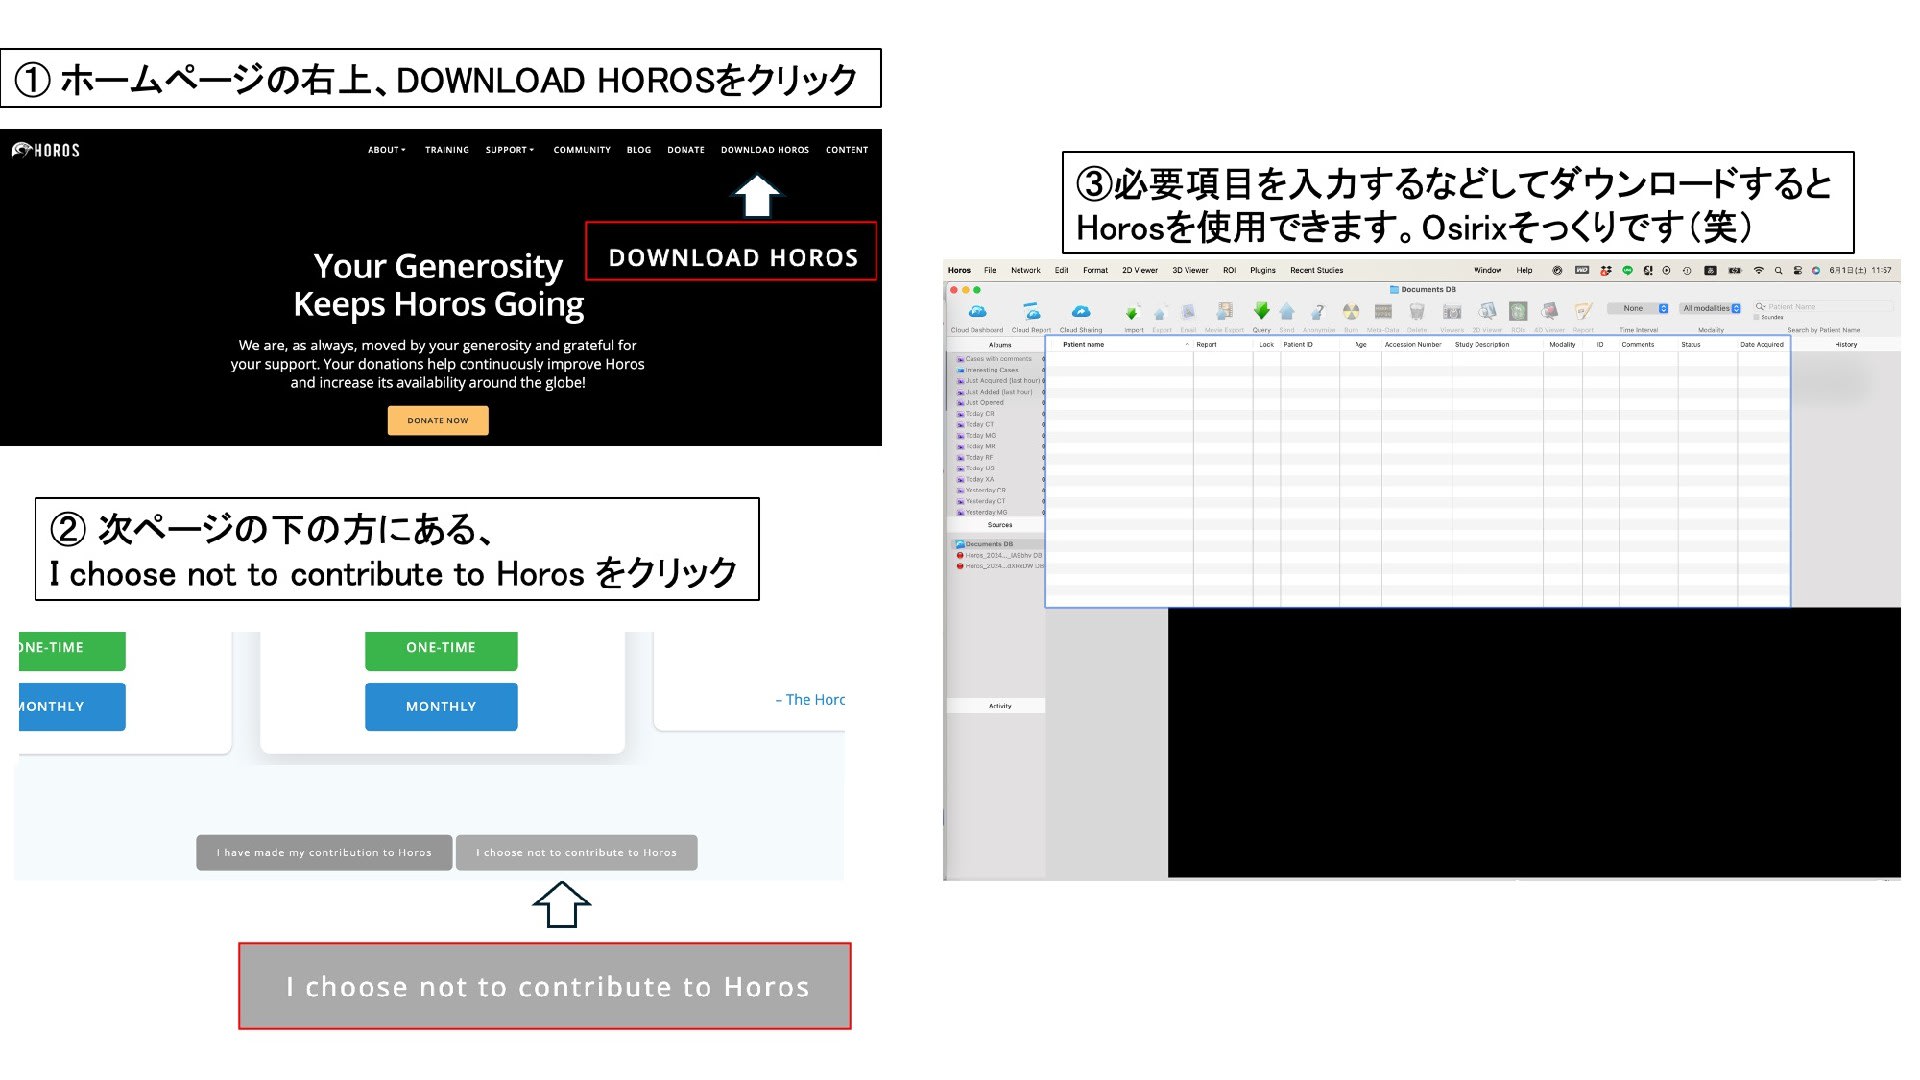This screenshot has height=1080, width=1920.
Task: Click the Wi-Fi icon in the menu bar
Action: coord(1759,270)
